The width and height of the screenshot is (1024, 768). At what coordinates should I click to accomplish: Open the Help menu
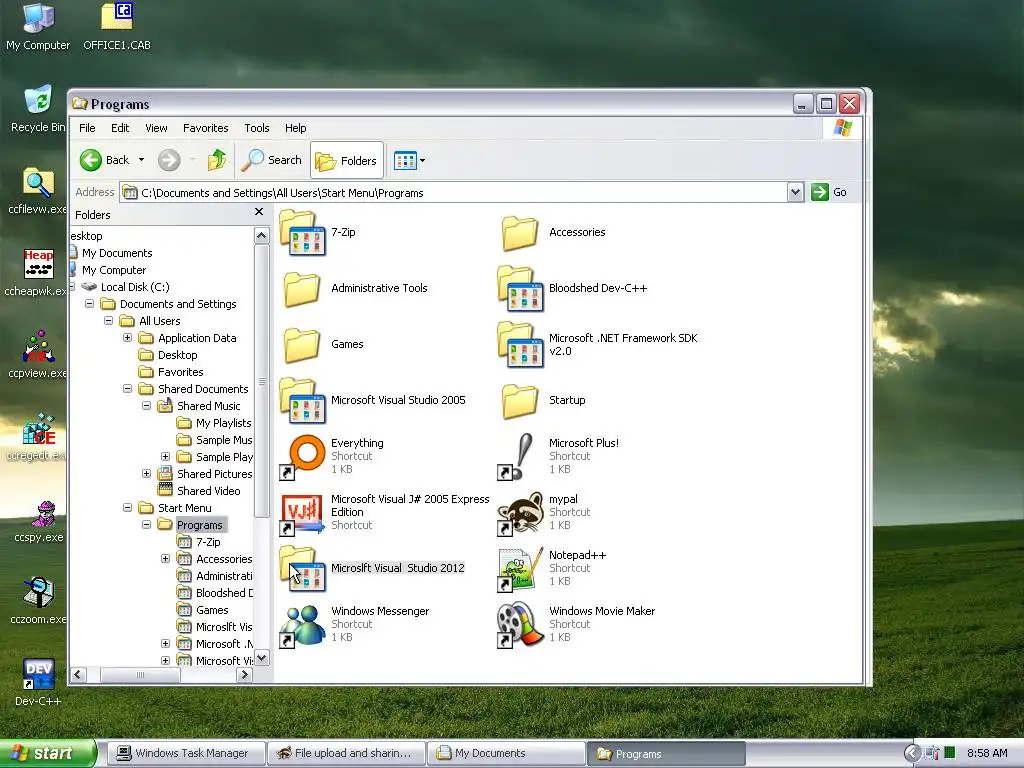[x=295, y=128]
